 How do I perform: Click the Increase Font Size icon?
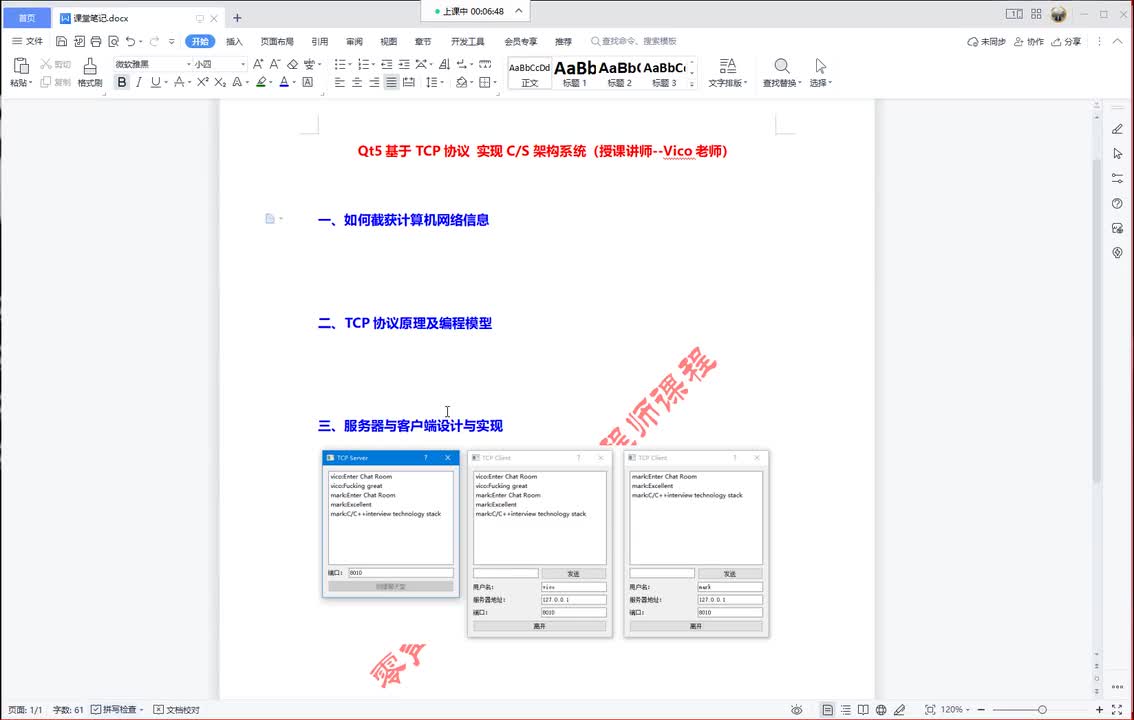258,64
